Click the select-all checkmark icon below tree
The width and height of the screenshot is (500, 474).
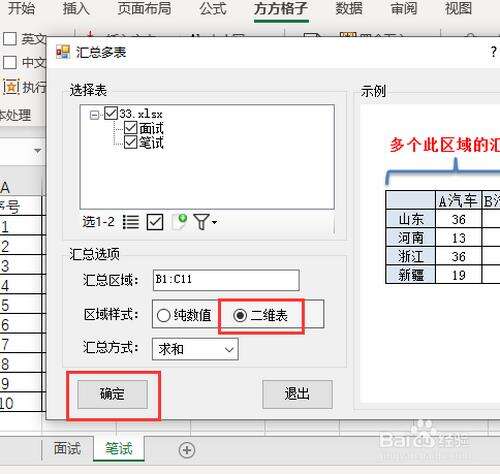(x=155, y=222)
